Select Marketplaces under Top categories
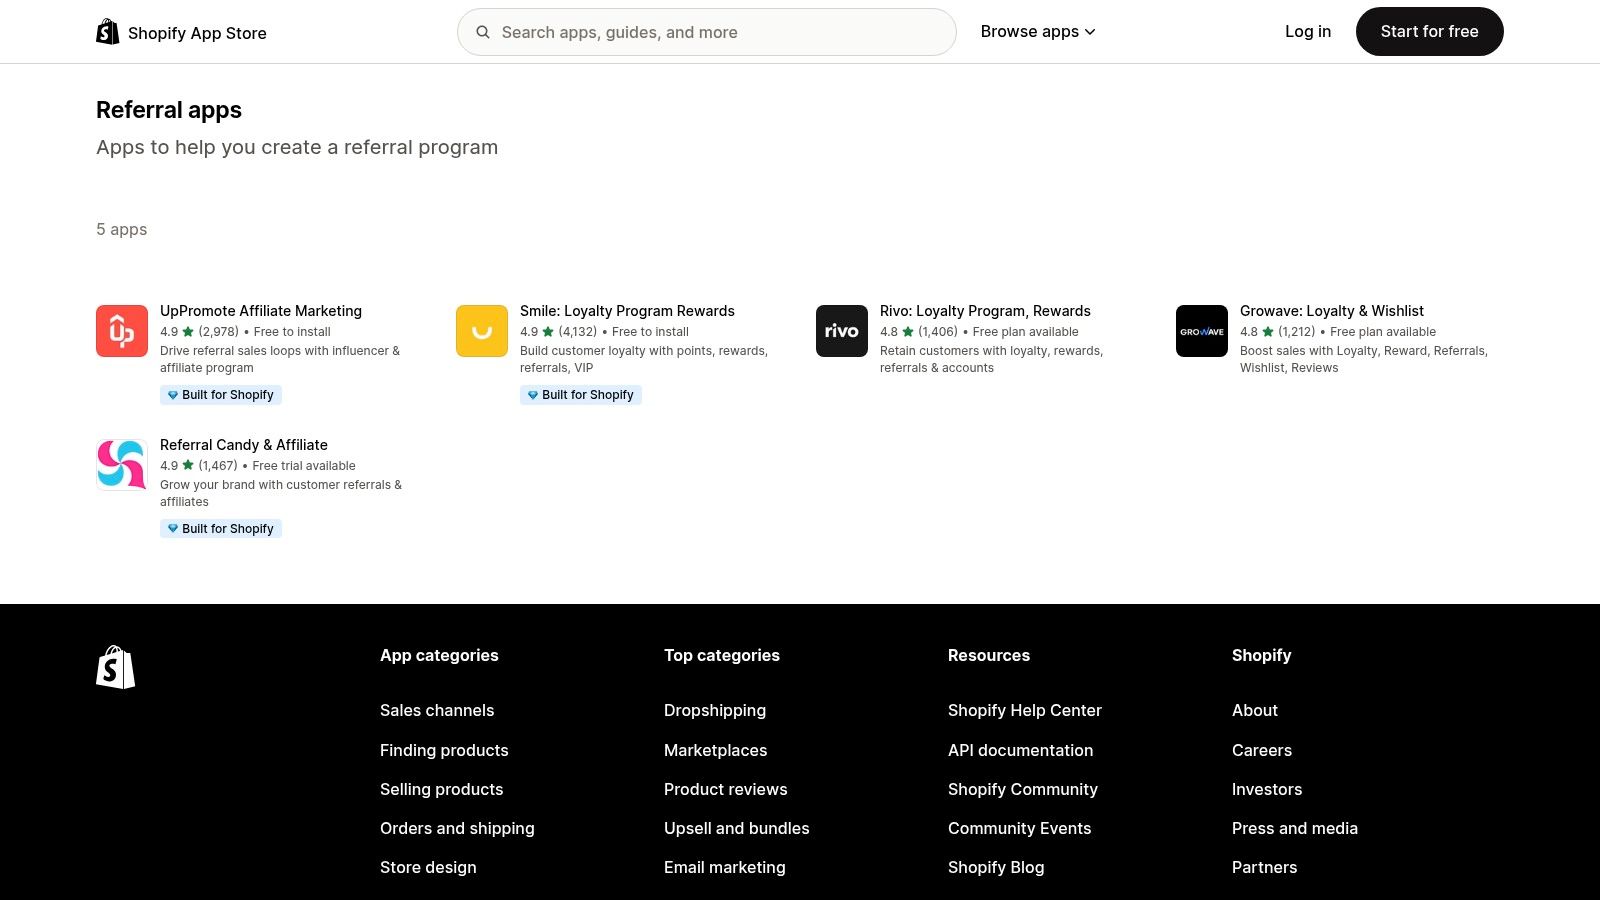The height and width of the screenshot is (900, 1600). pyautogui.click(x=715, y=750)
